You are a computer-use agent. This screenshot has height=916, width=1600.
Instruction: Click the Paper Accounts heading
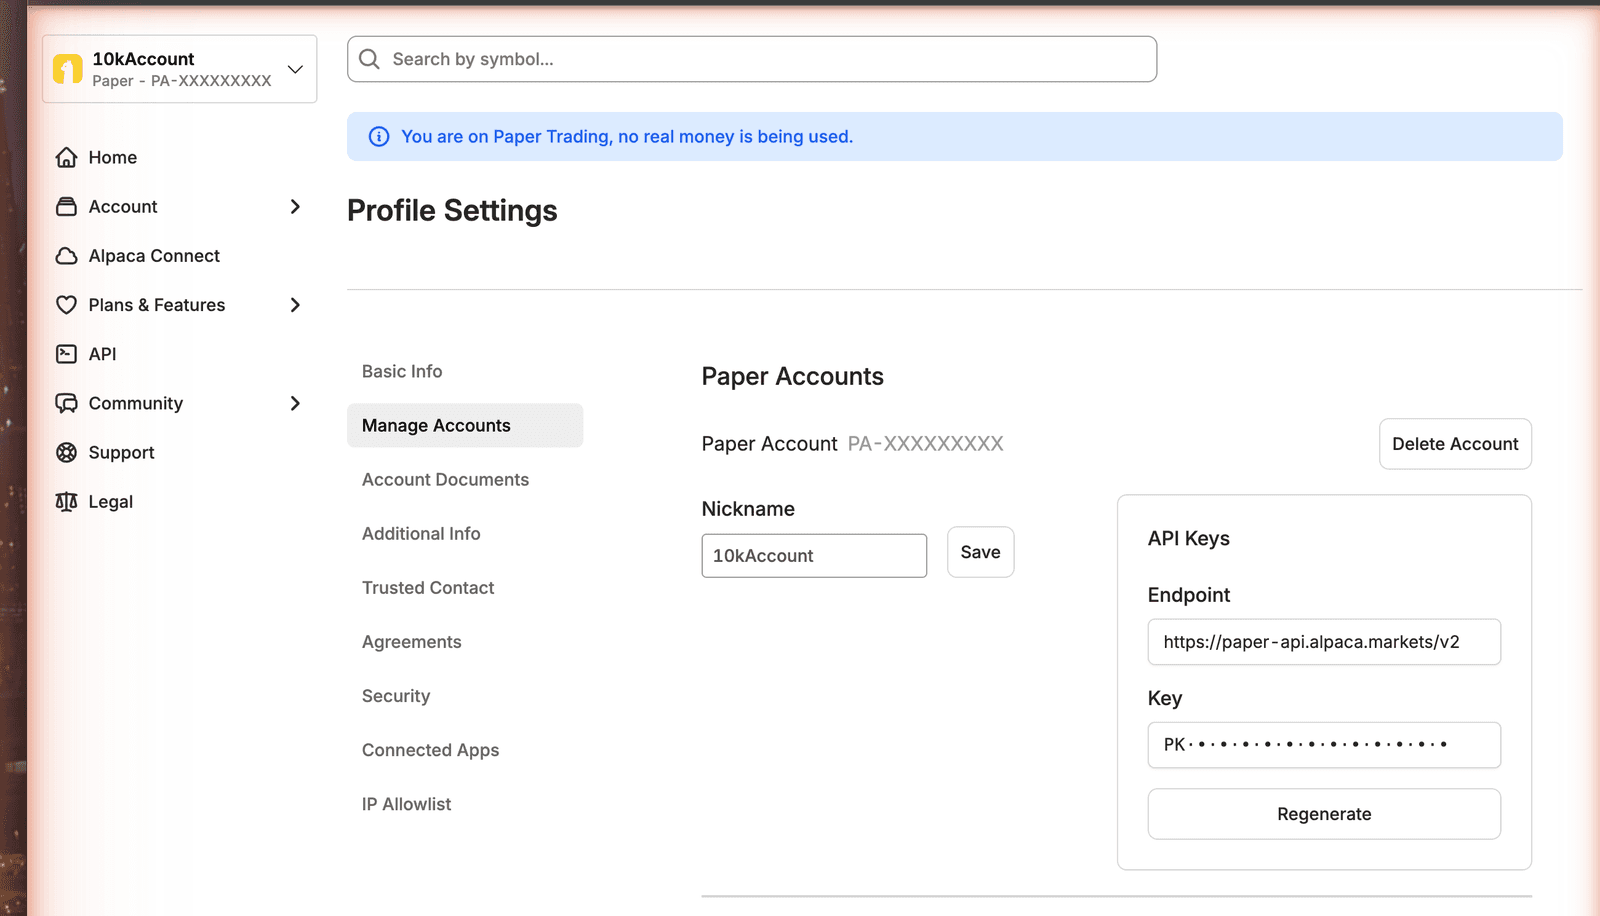792,376
